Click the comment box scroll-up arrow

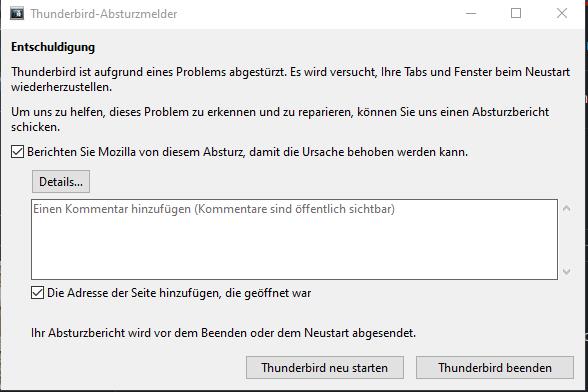point(567,208)
